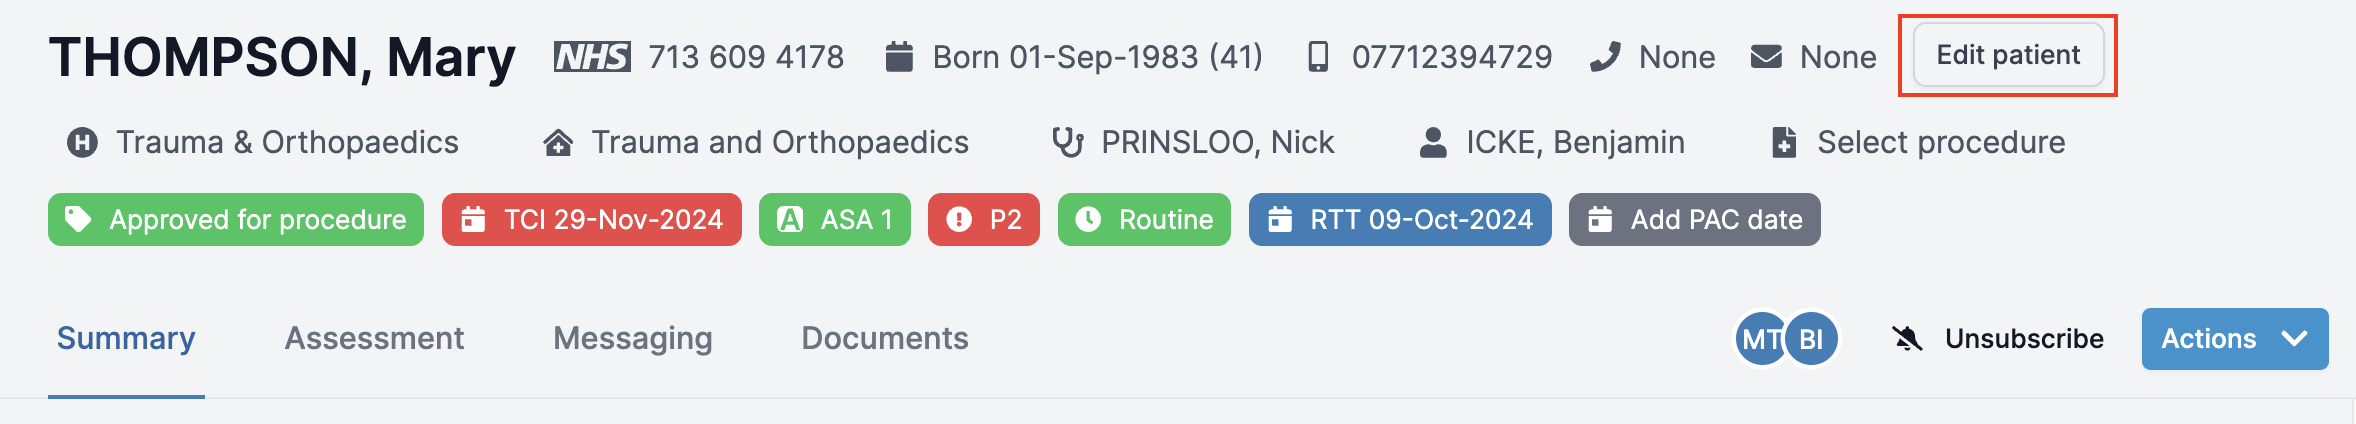Click the hospital H icon
Image resolution: width=2356 pixels, height=424 pixels.
(x=82, y=143)
